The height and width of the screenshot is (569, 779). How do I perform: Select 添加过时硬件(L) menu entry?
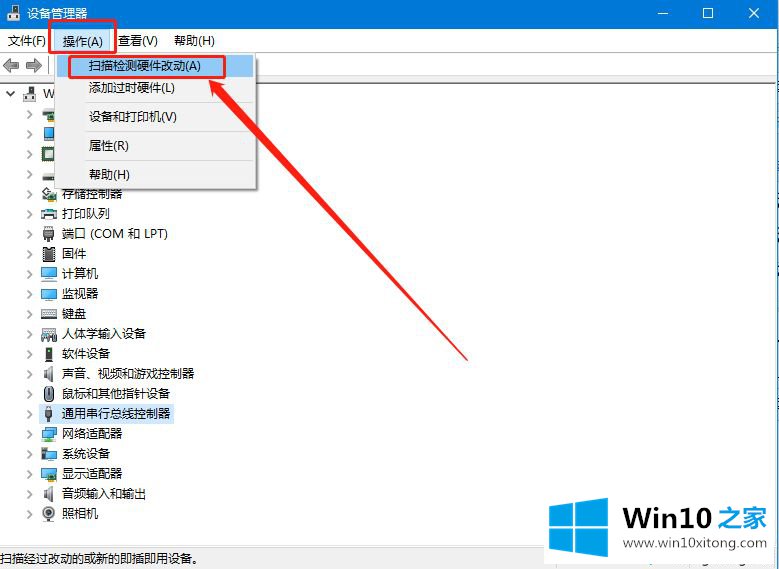click(x=131, y=88)
